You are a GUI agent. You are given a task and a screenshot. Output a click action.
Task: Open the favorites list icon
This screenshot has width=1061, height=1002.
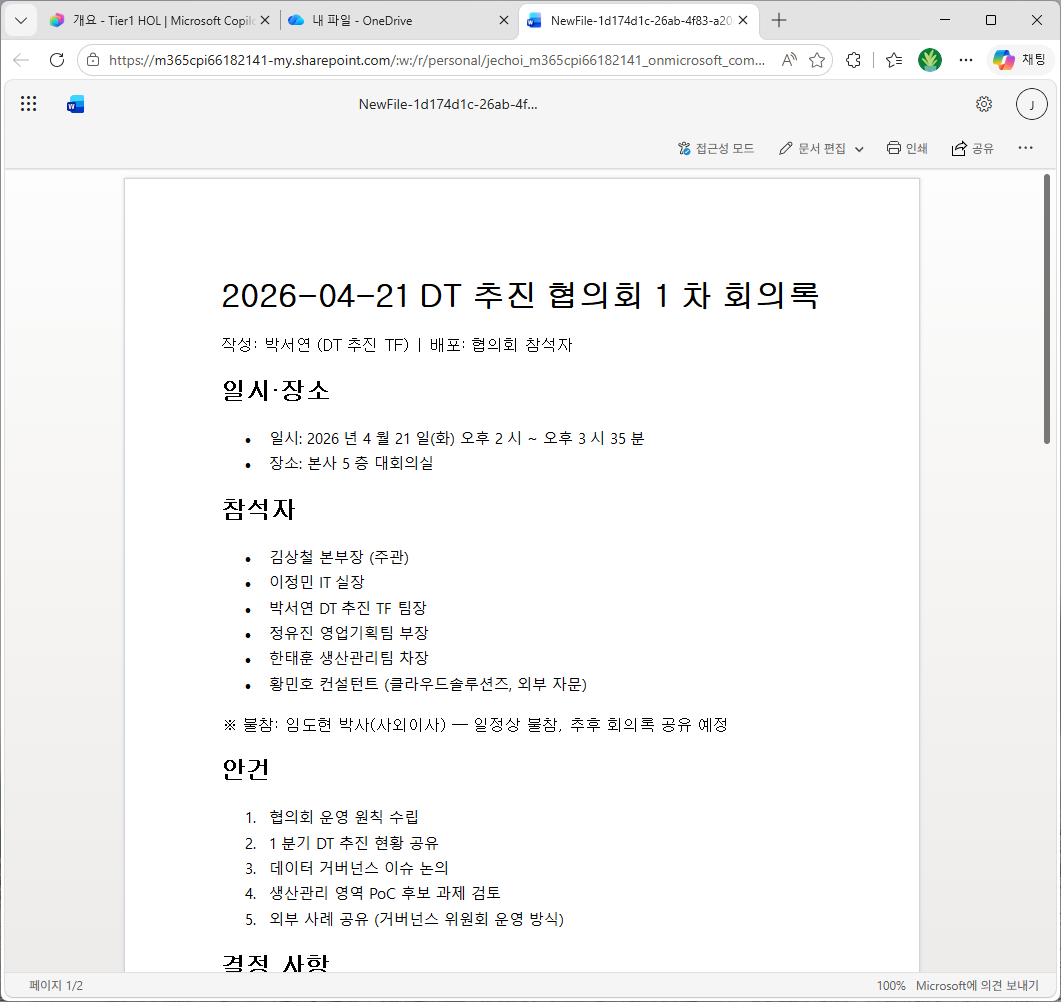click(894, 60)
